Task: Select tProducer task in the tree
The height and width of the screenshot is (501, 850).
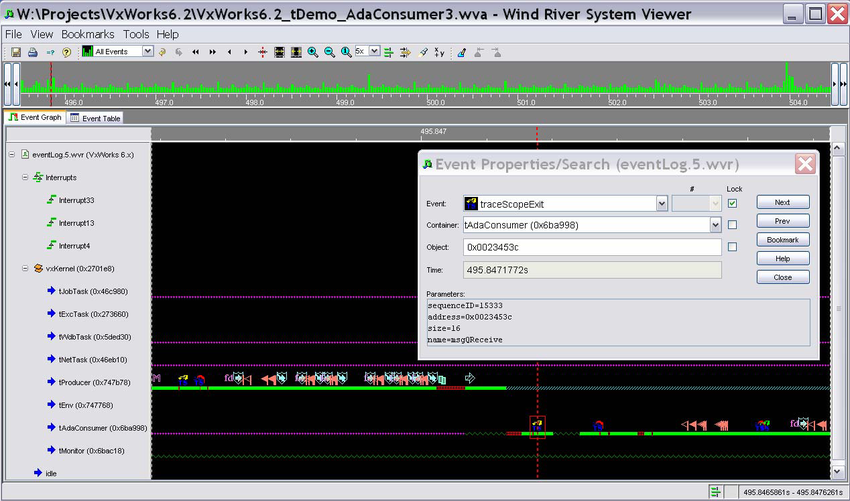Action: tap(89, 382)
